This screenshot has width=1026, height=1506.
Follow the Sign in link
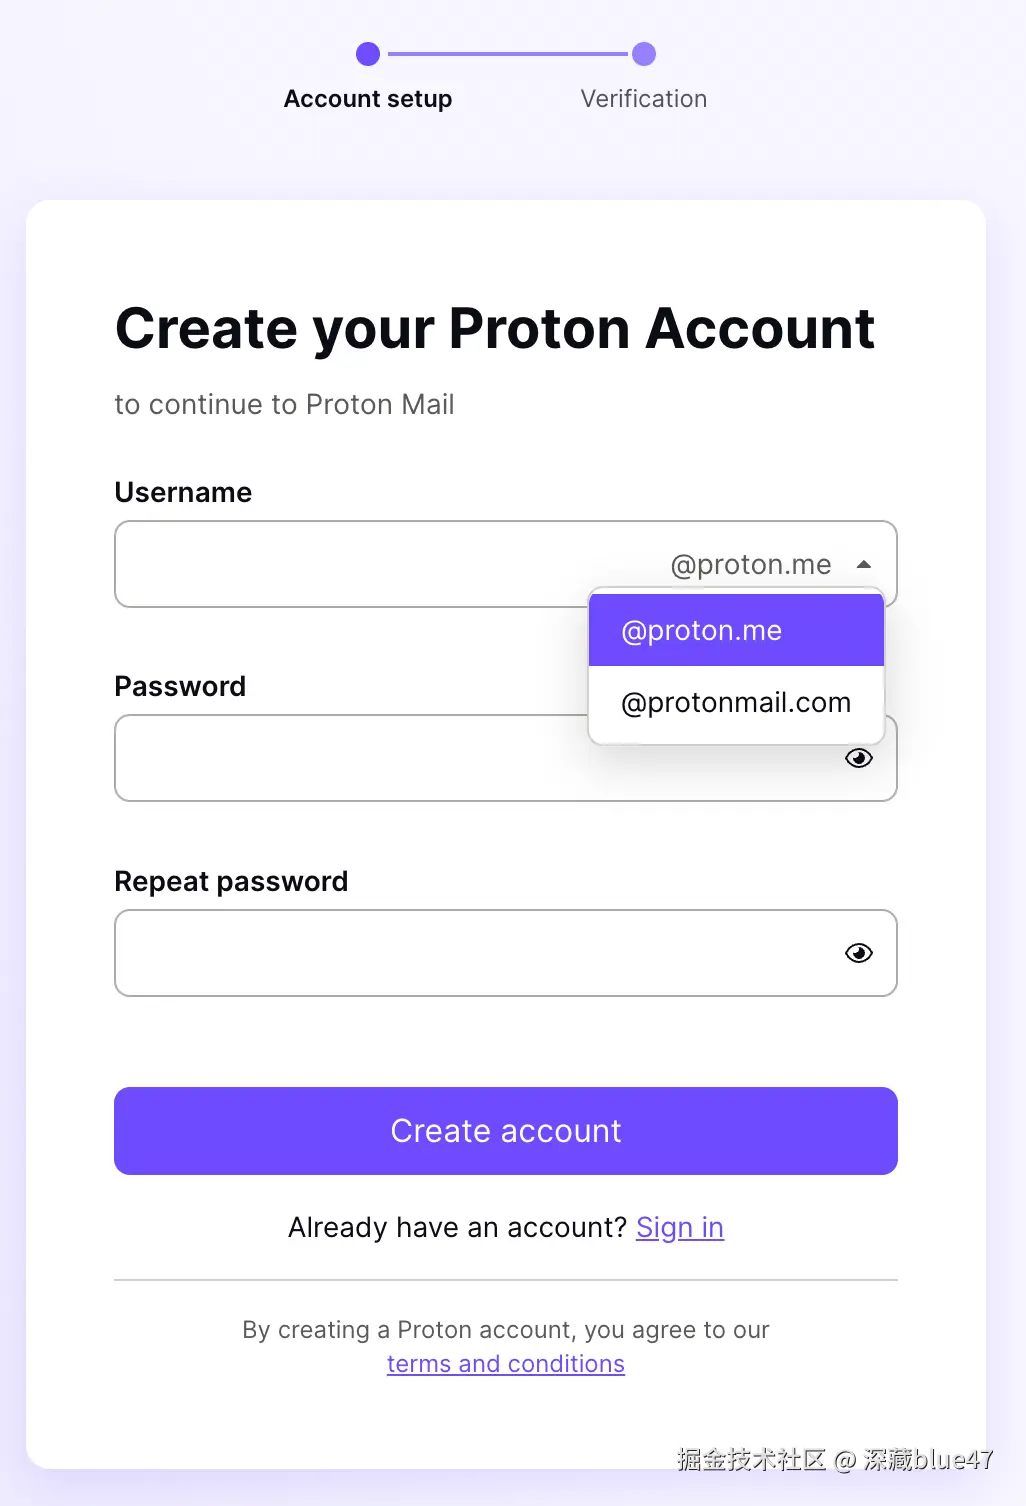(680, 1227)
